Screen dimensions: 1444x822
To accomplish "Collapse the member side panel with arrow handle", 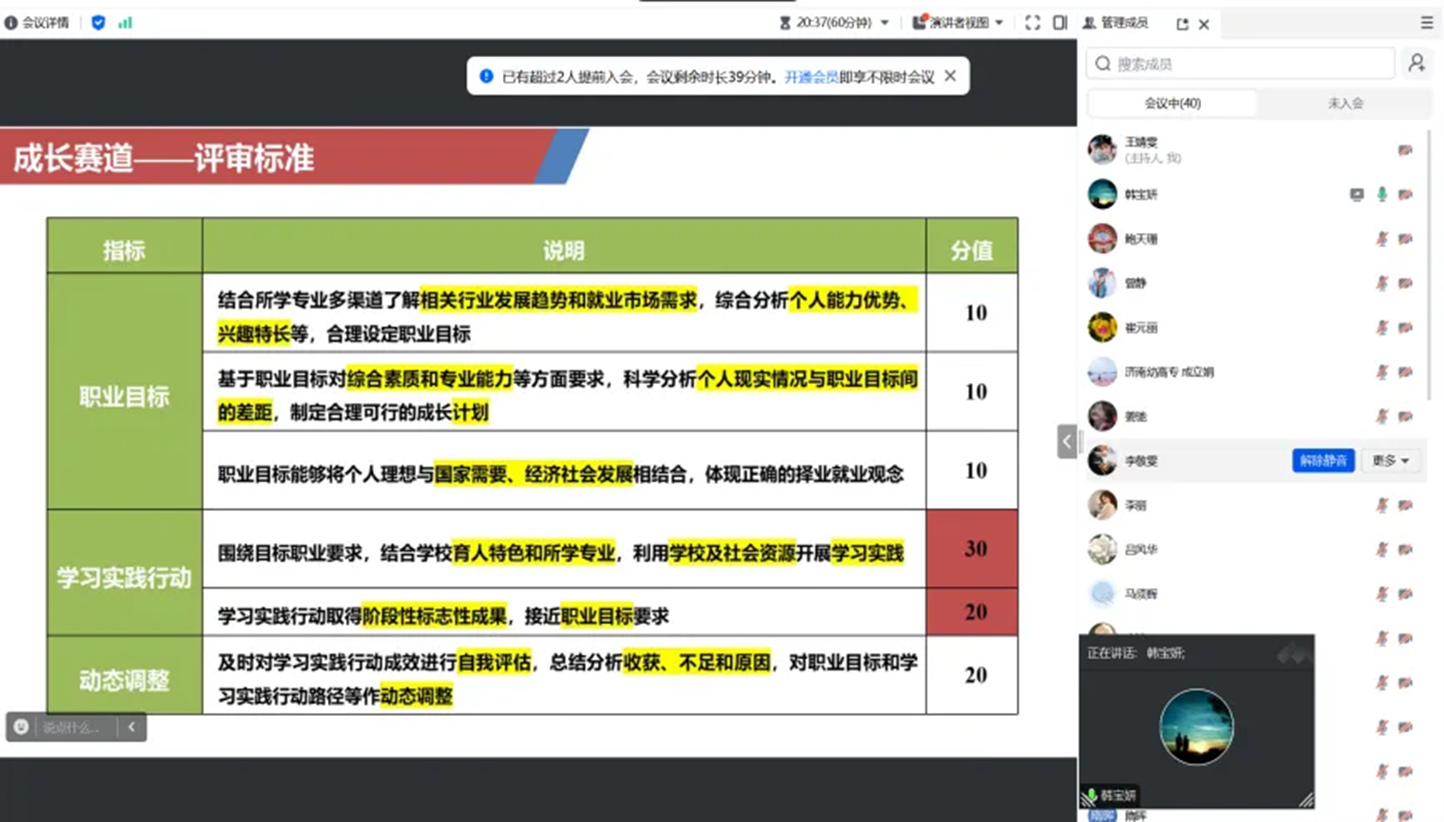I will 1067,441.
